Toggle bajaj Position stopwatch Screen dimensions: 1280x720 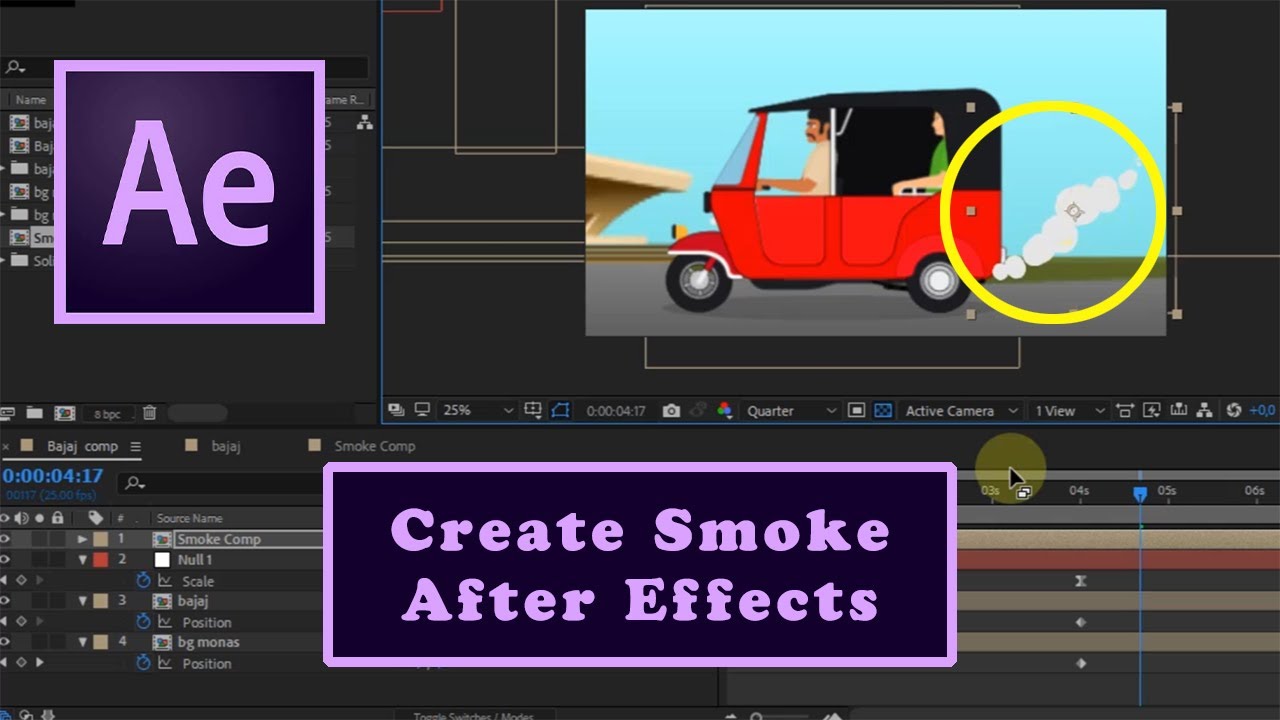point(143,622)
